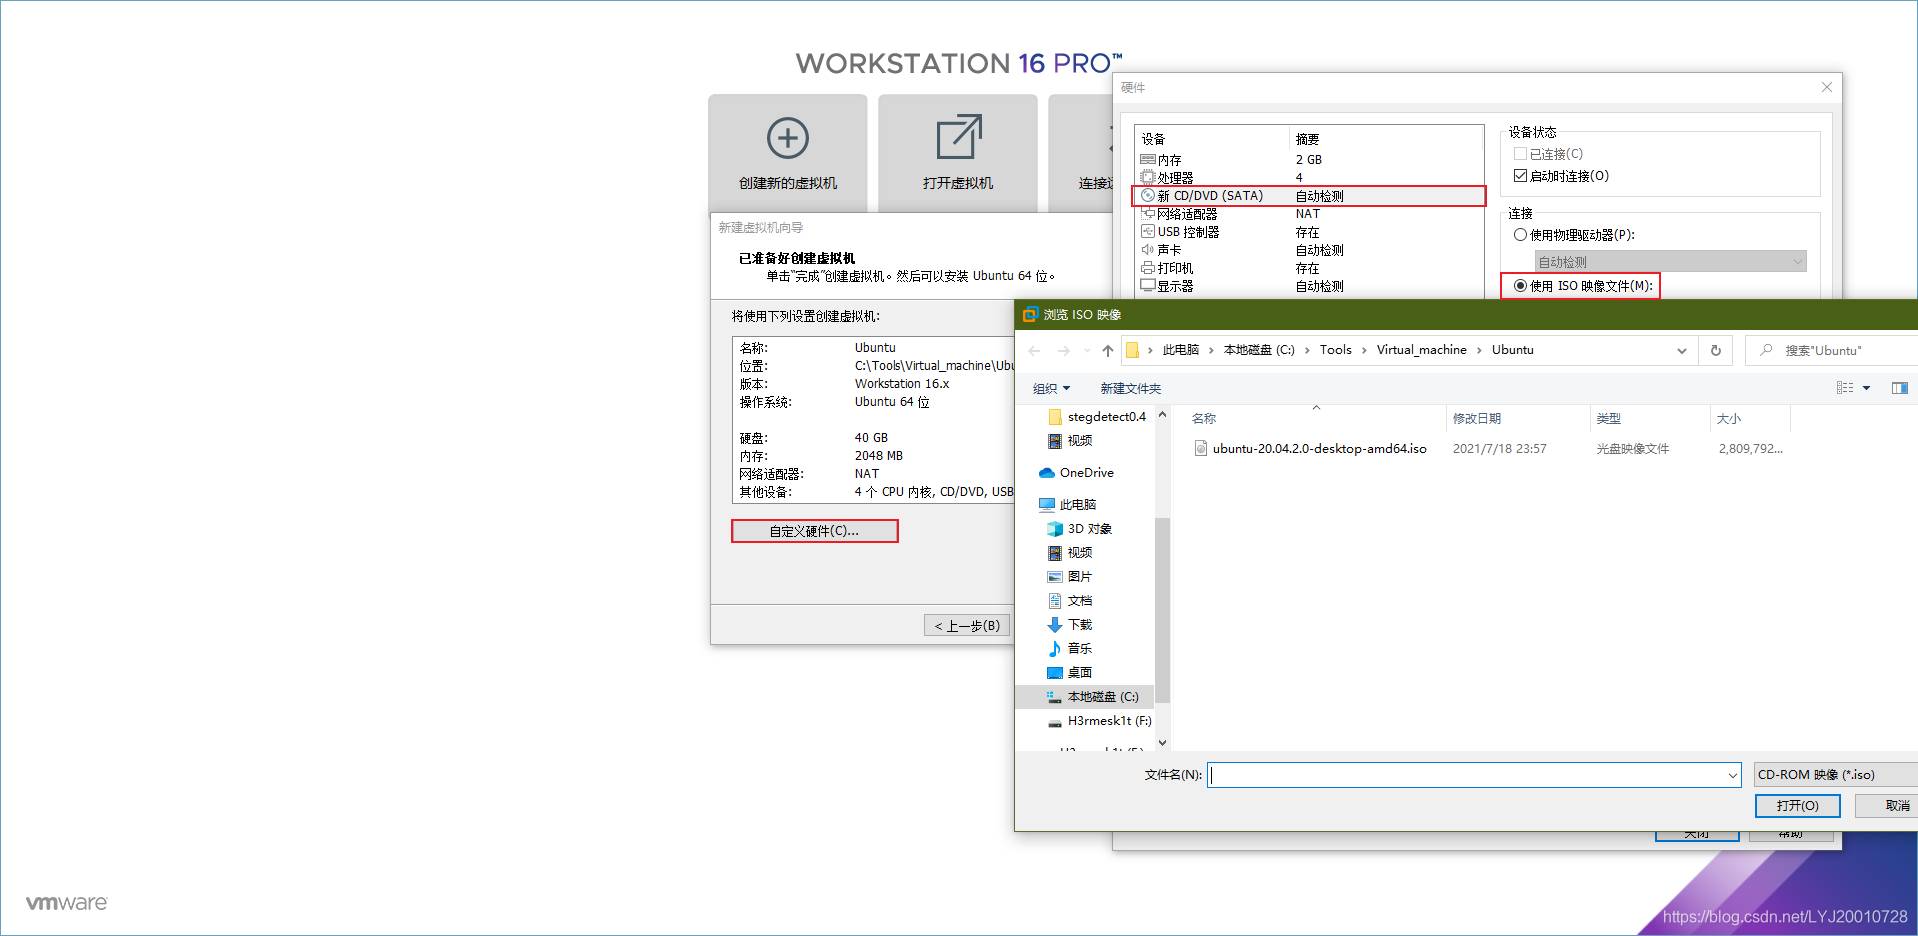
Task: Click Back (上一步) button in wizard
Action: (x=967, y=625)
